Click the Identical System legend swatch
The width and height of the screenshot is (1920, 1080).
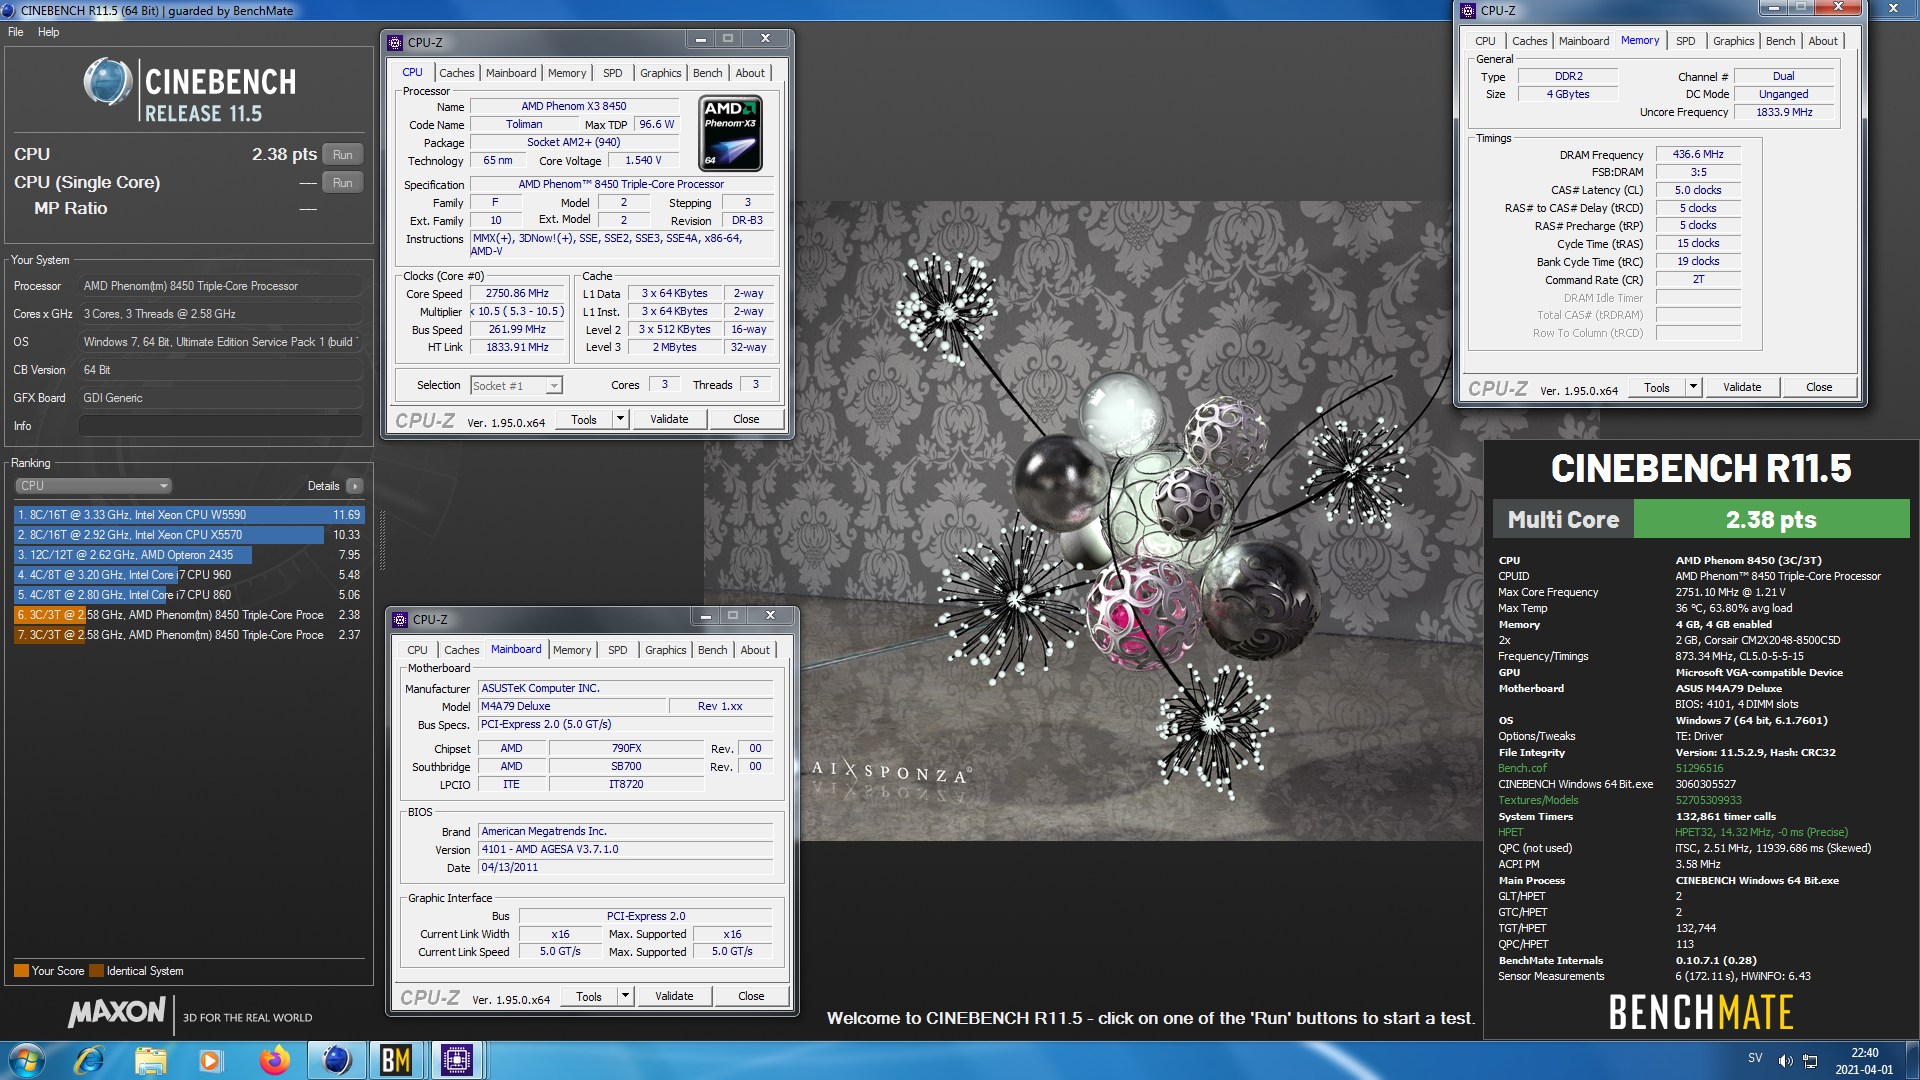(x=96, y=971)
